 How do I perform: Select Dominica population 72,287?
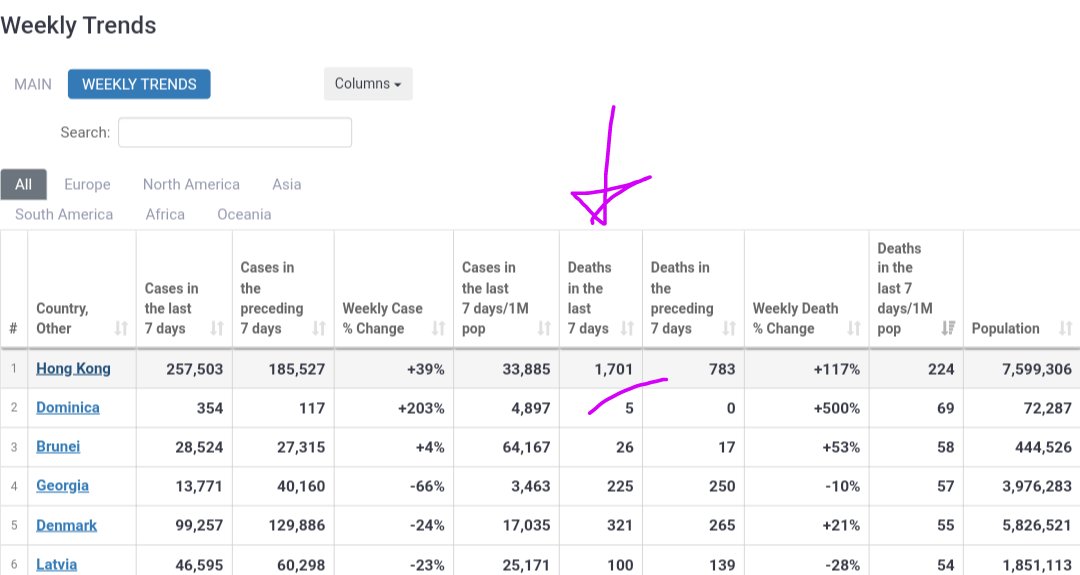click(x=1048, y=408)
